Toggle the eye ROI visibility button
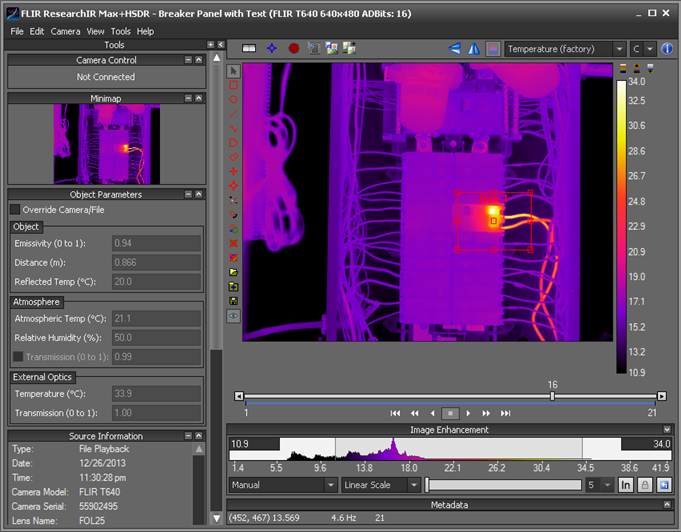Image resolution: width=681 pixels, height=532 pixels. pyautogui.click(x=233, y=316)
